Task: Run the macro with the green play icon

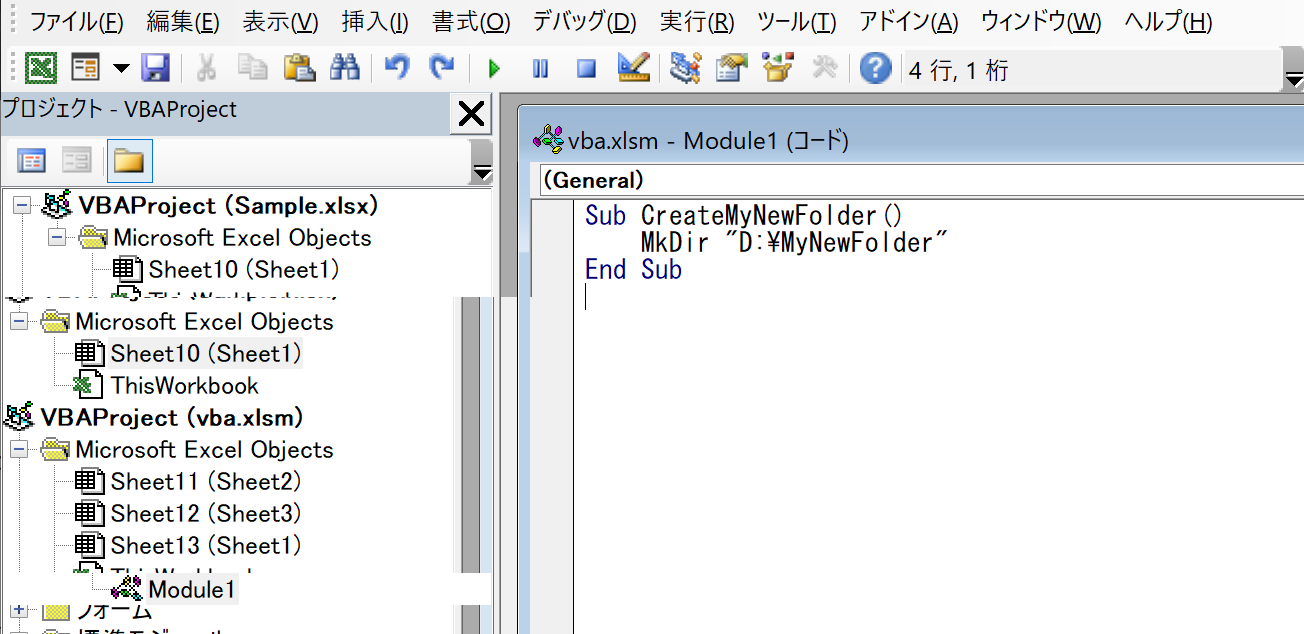Action: click(494, 69)
